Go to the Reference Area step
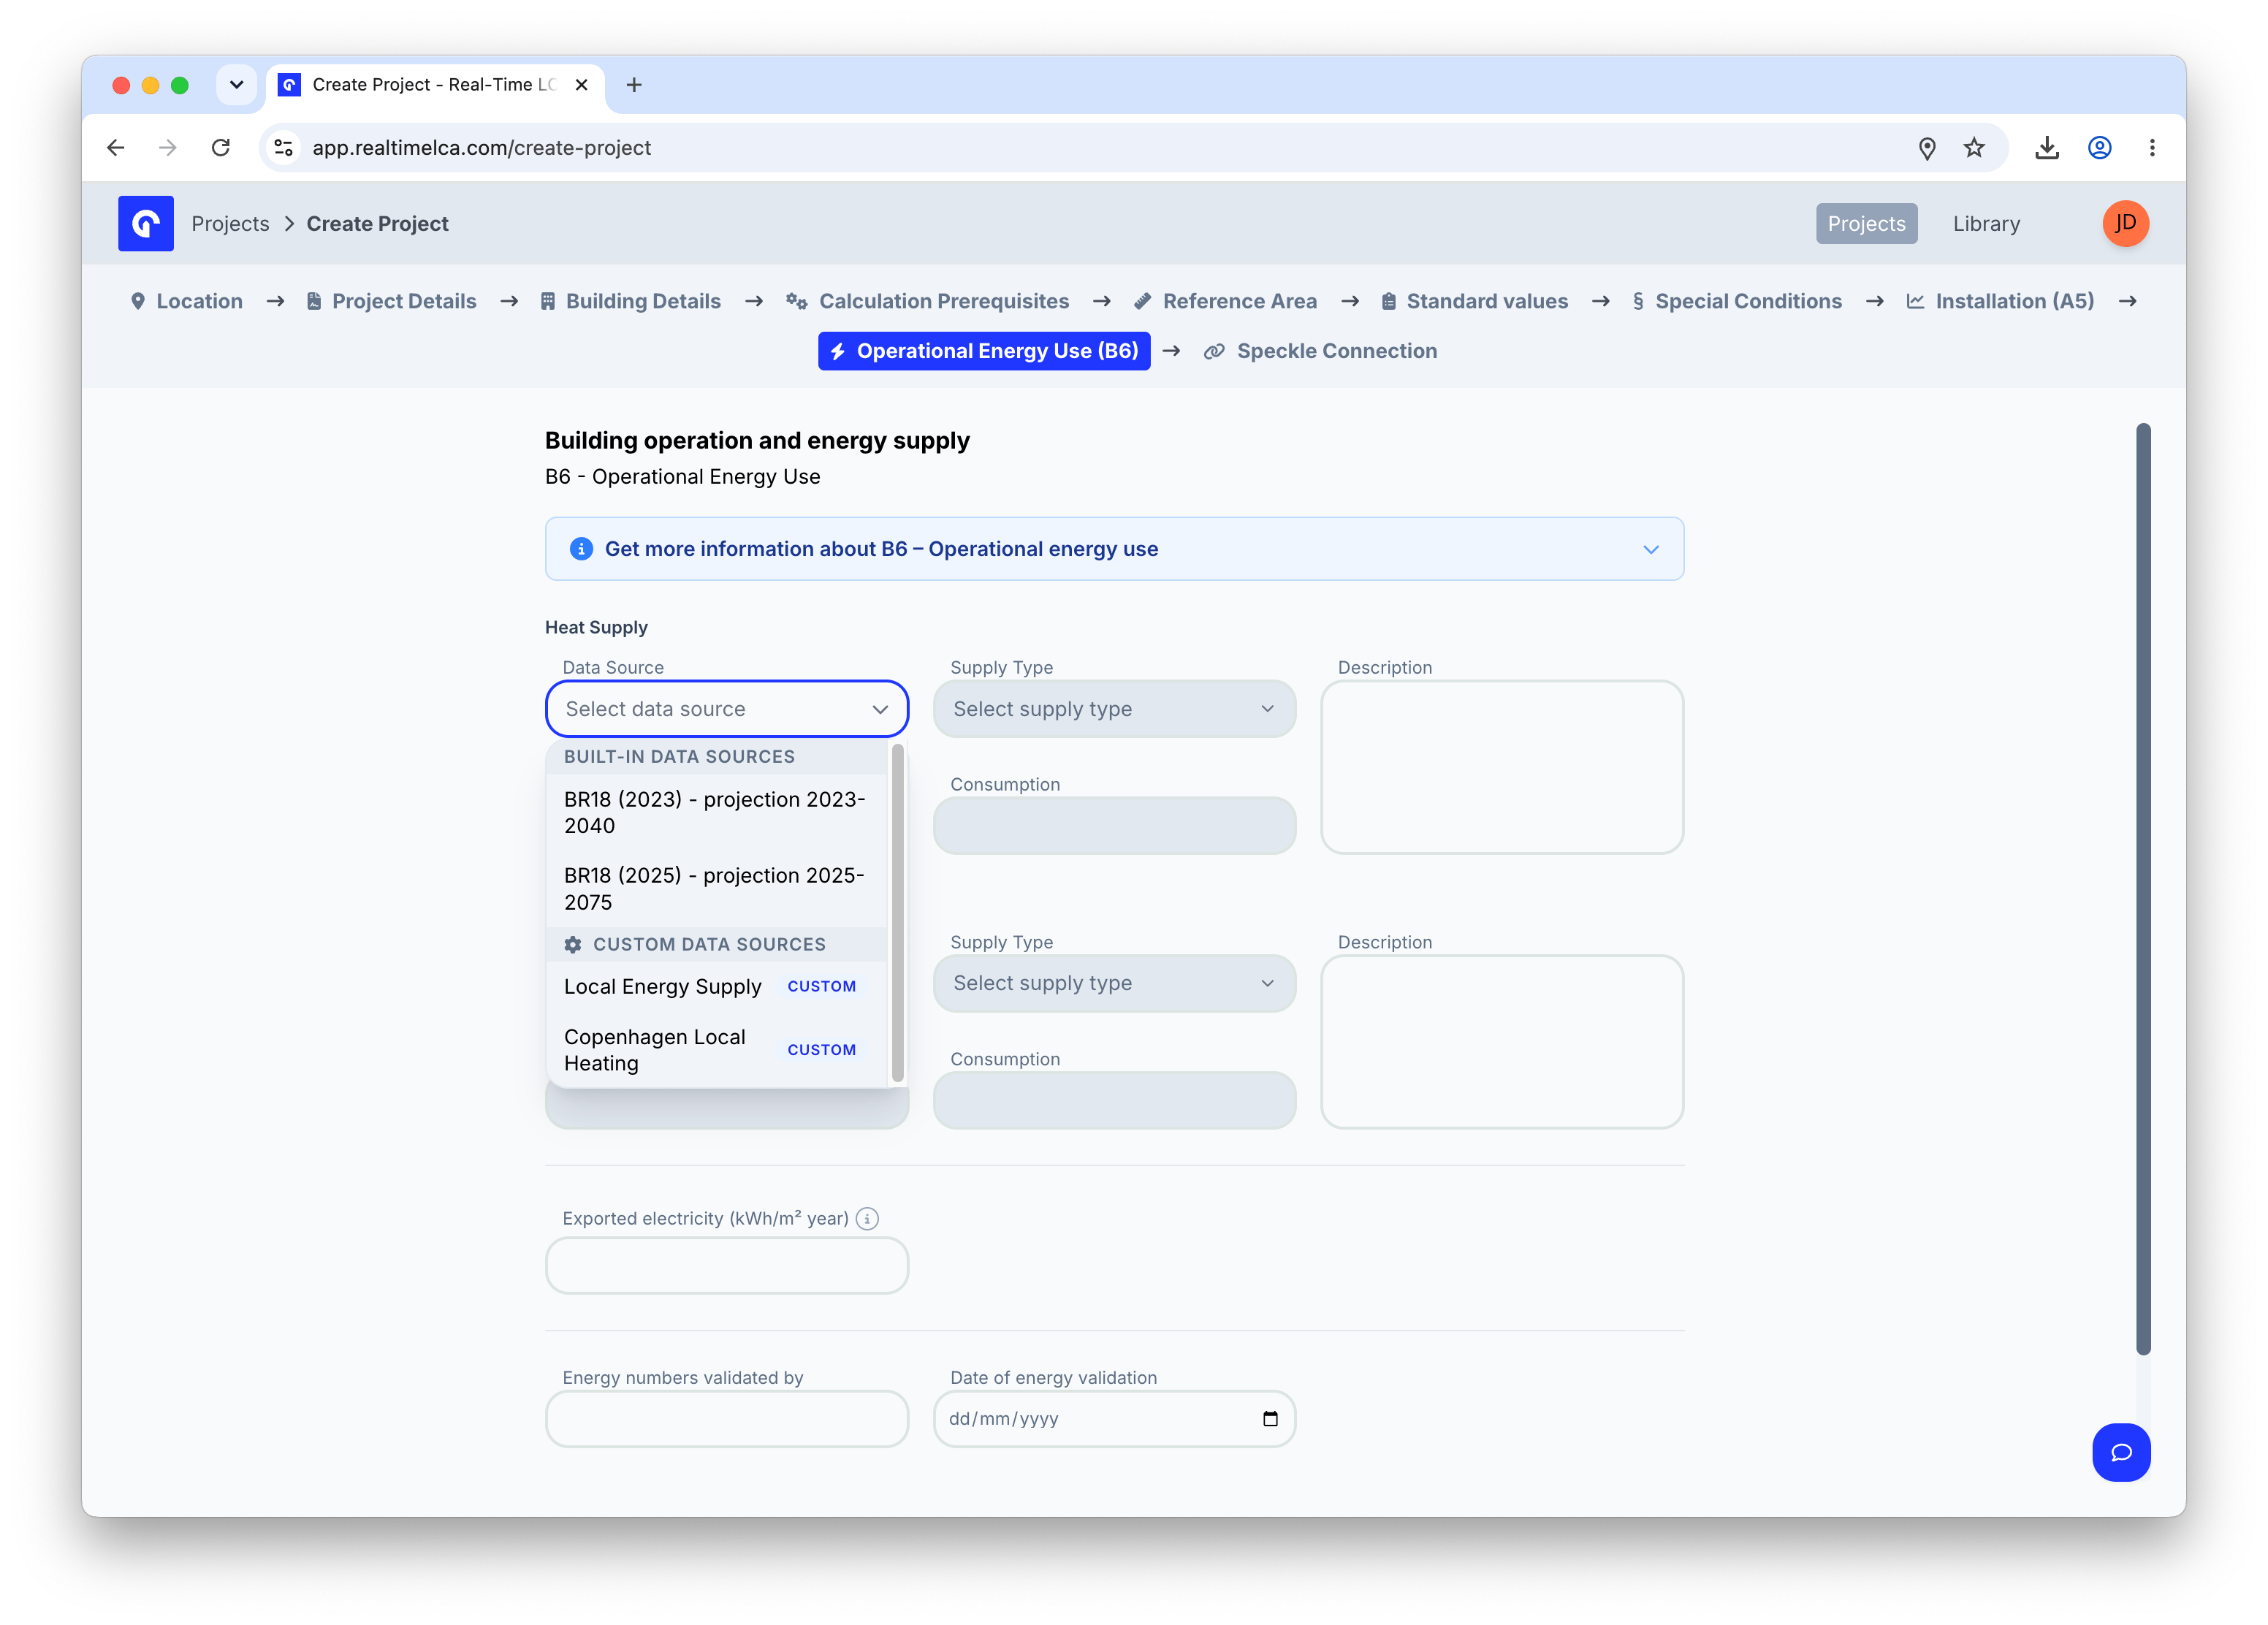The height and width of the screenshot is (1625, 2268). pos(1225,301)
